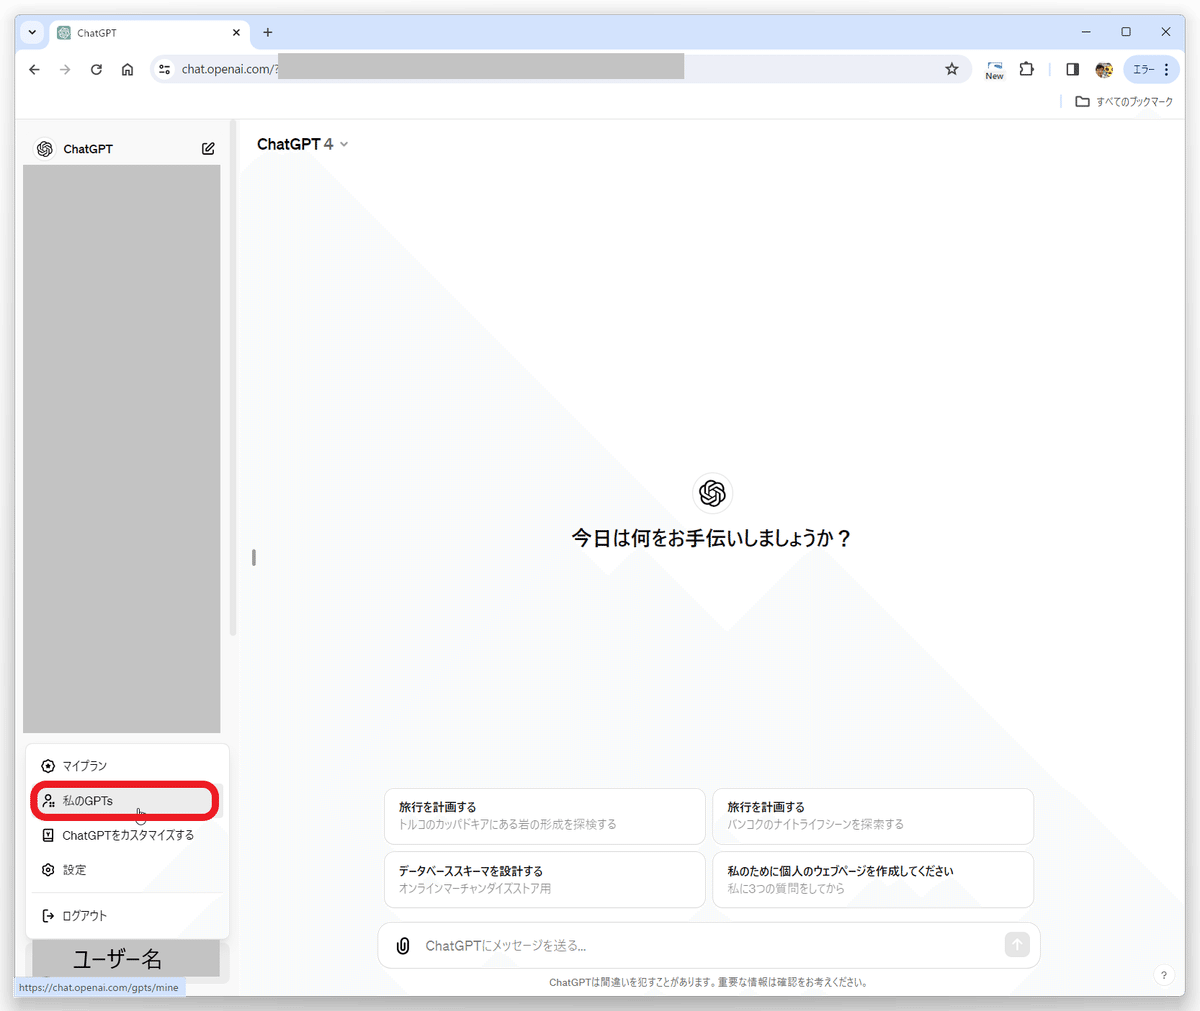Image resolution: width=1200 pixels, height=1011 pixels.
Task: Click the New extension icon in toolbar
Action: click(x=994, y=69)
